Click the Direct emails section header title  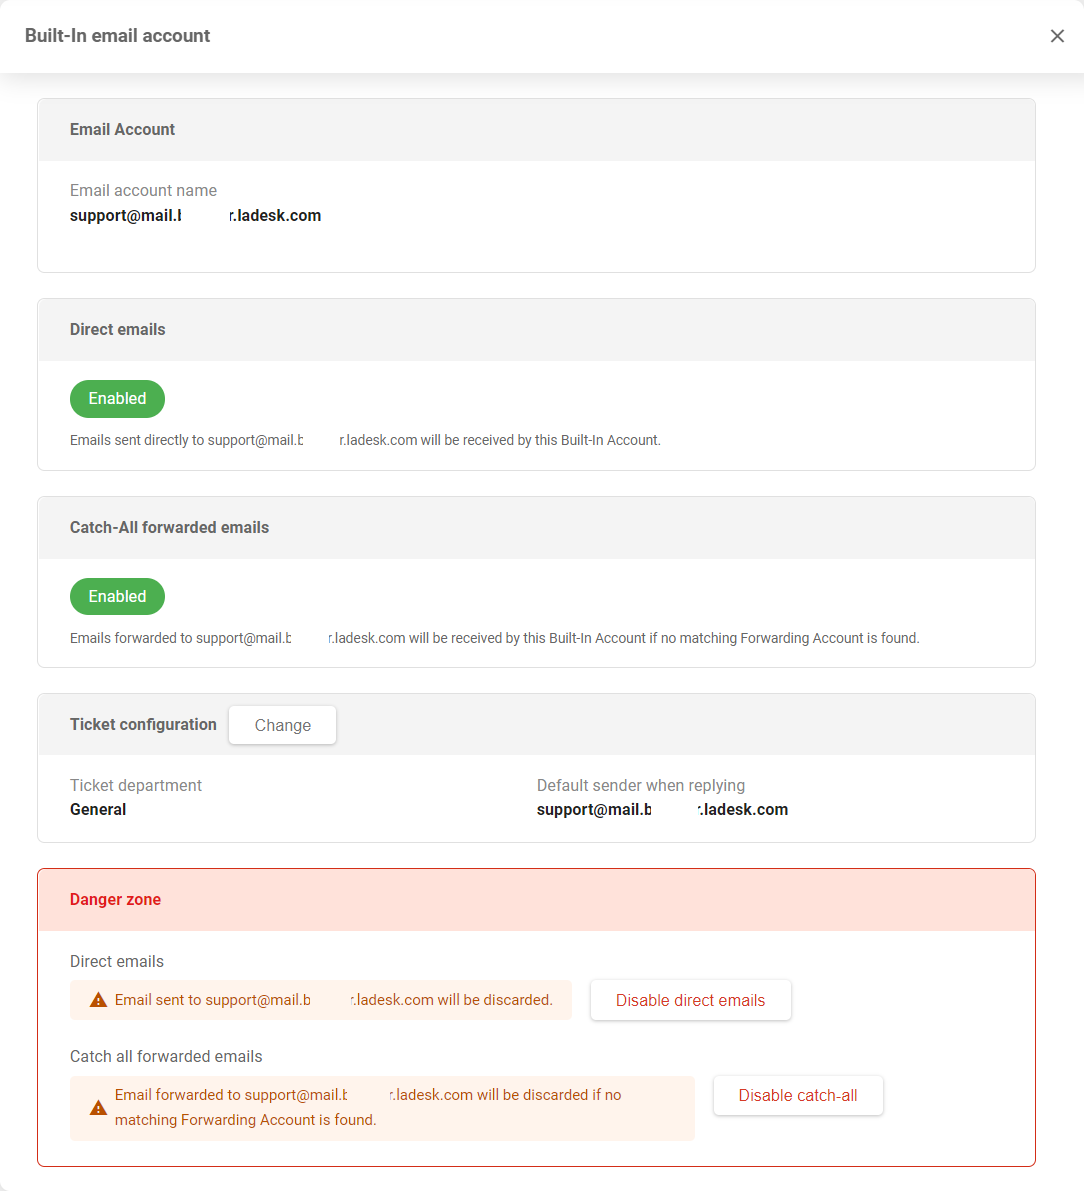[117, 330]
